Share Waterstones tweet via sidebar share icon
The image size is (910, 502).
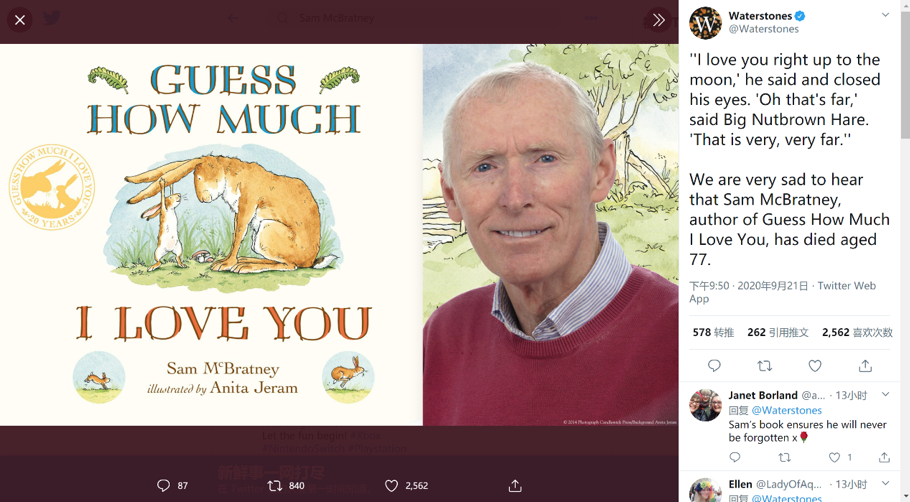[865, 366]
